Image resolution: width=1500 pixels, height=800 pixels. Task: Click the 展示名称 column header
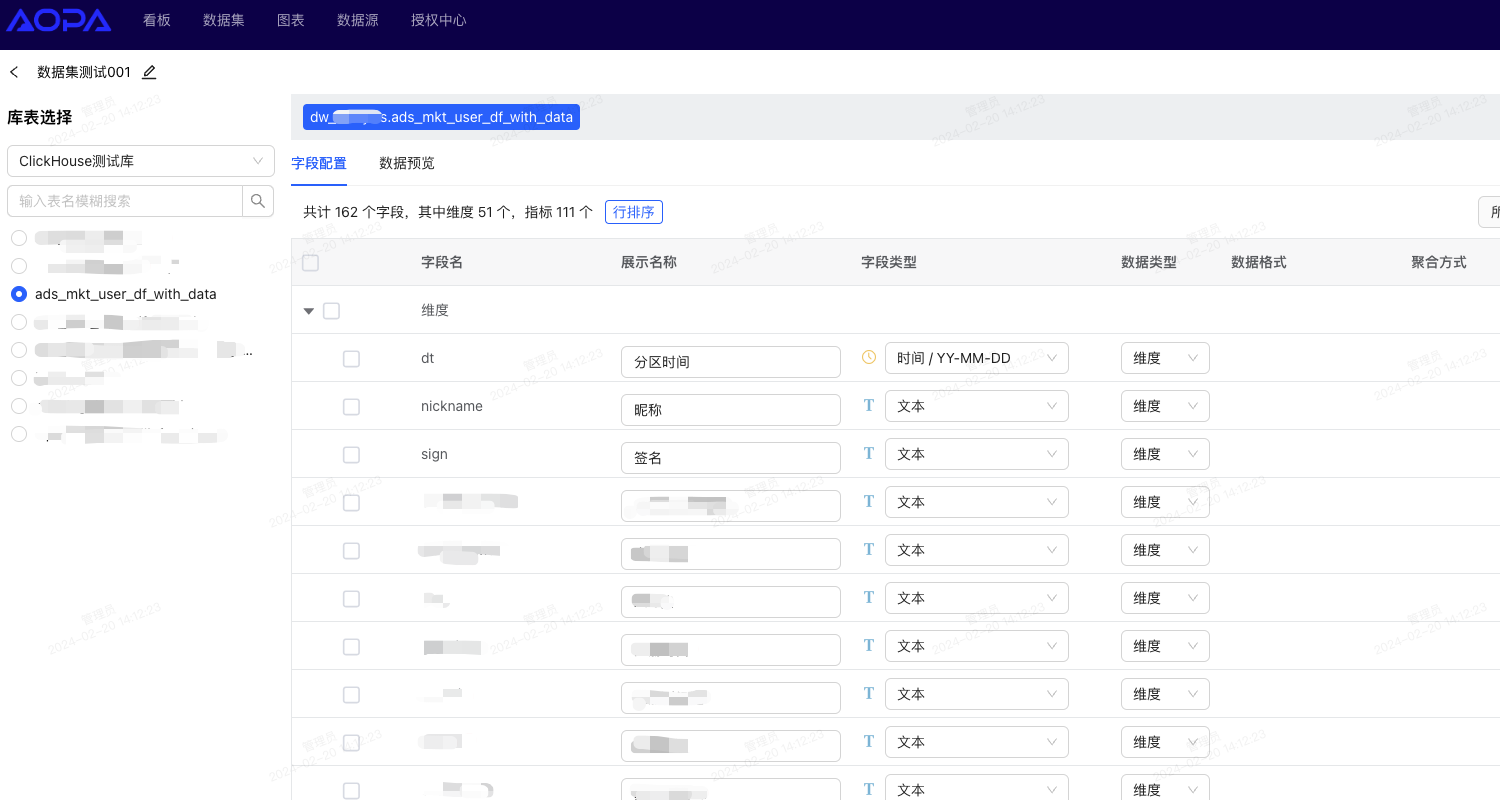(649, 262)
